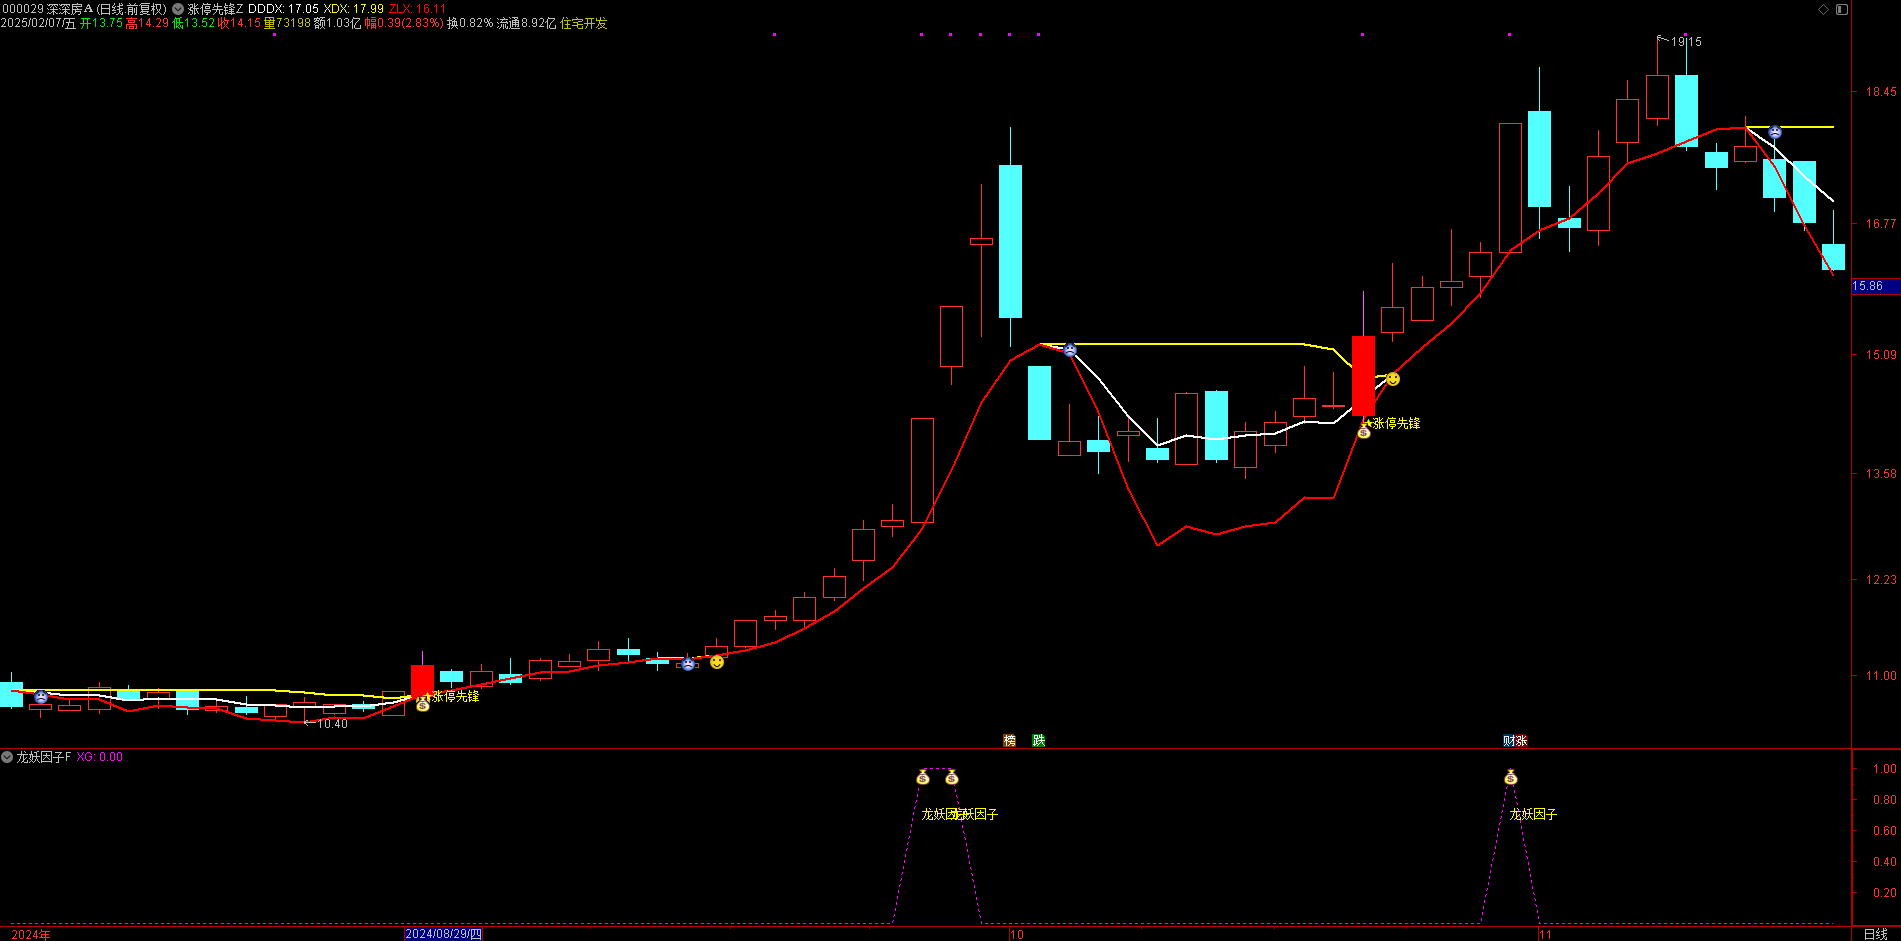Click the large red limit-up candle in November

point(1363,376)
